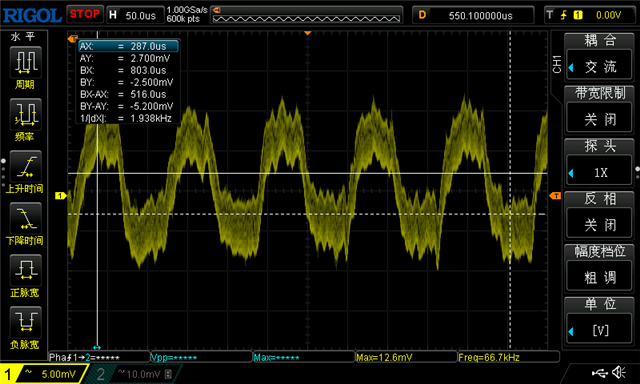This screenshot has height=384, width=640.
Task: Select the 频率 frequency measurement icon
Action: (x=25, y=114)
